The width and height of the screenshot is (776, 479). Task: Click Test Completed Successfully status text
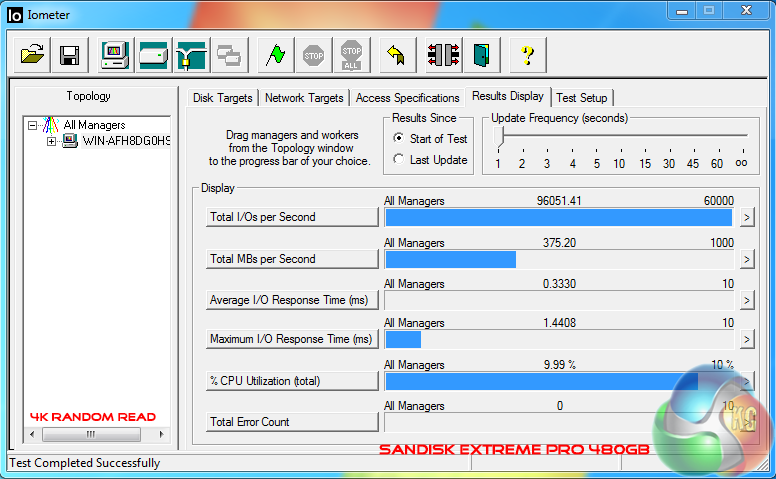click(85, 463)
